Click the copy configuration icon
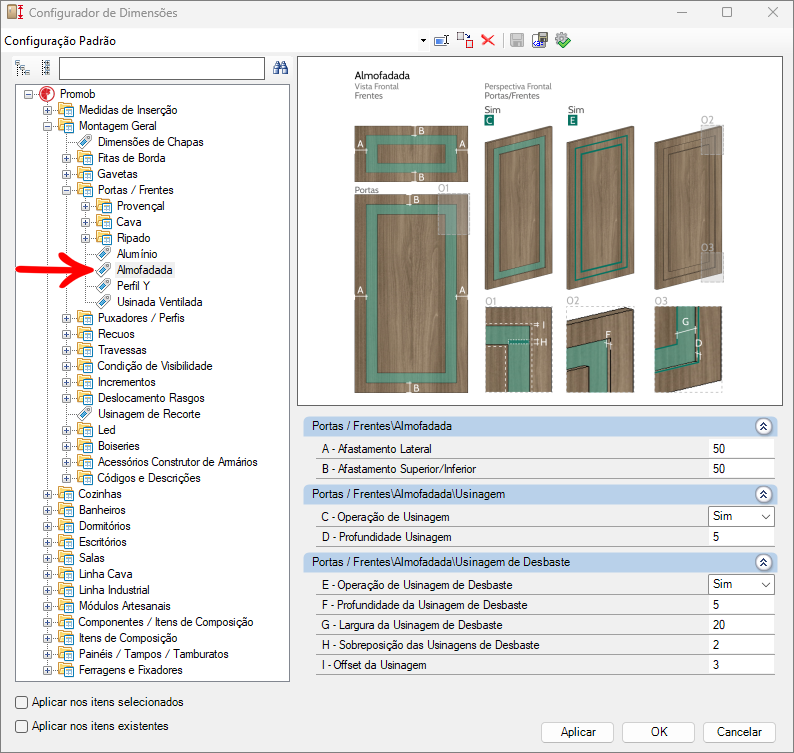 click(465, 40)
